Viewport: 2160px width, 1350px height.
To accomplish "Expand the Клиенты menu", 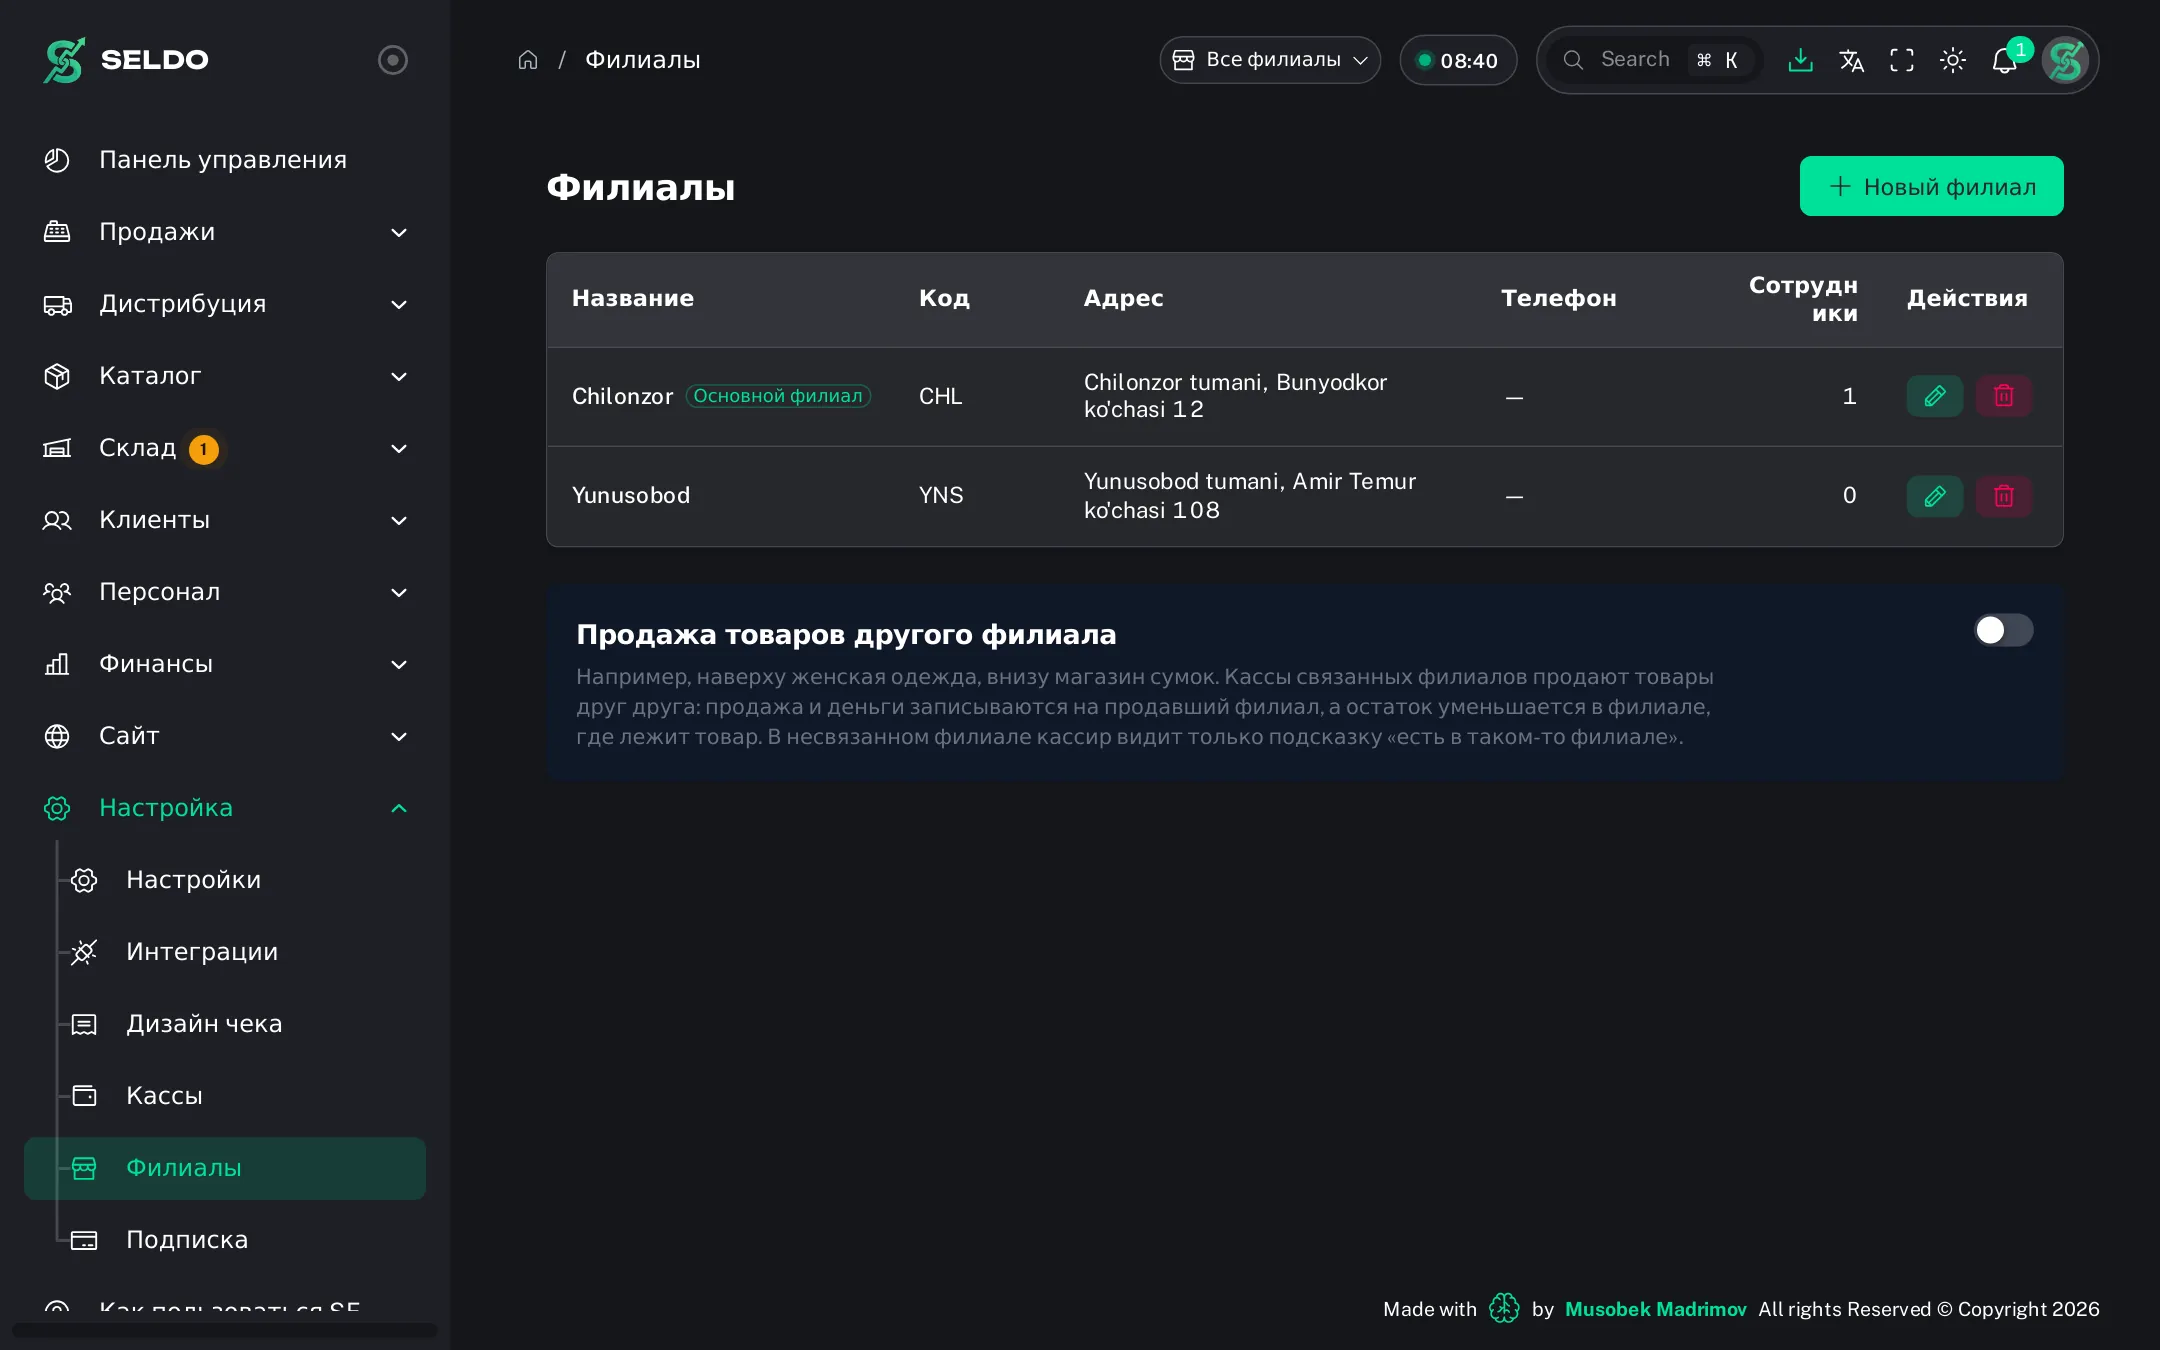I will 225,520.
